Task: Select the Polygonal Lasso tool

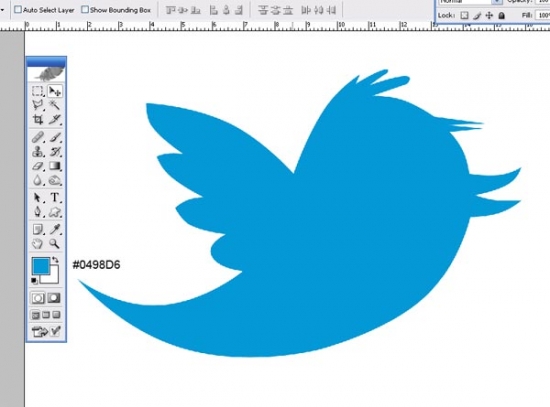Action: tap(38, 105)
